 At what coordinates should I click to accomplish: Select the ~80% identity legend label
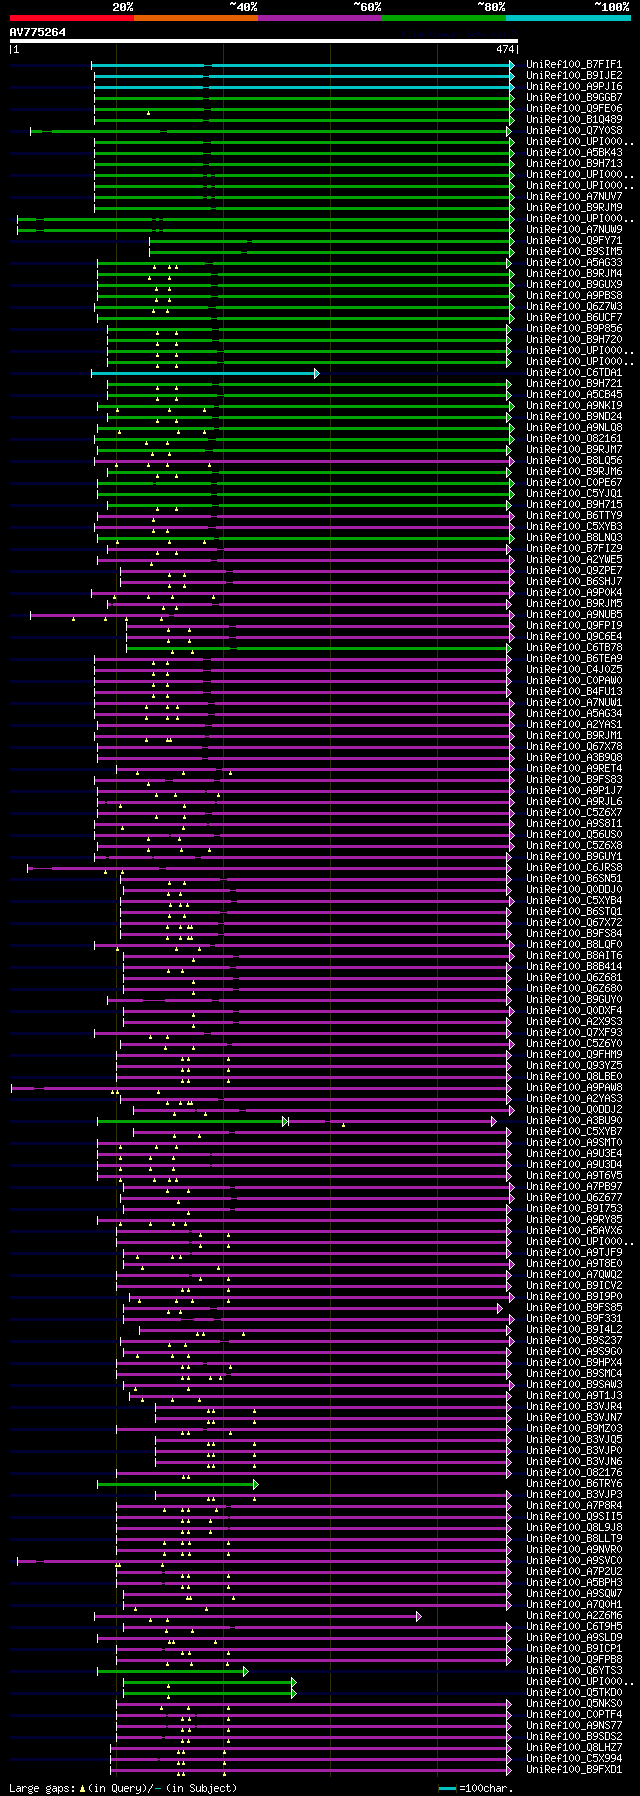(x=491, y=7)
